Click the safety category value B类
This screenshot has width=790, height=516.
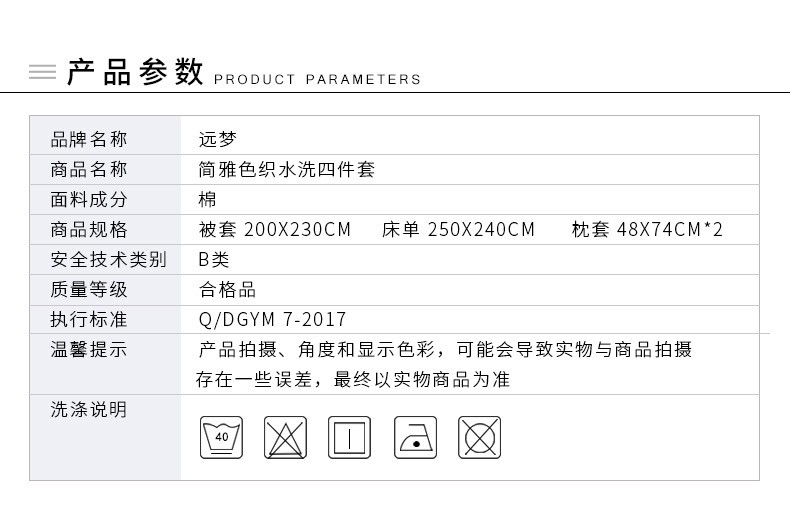(214, 260)
